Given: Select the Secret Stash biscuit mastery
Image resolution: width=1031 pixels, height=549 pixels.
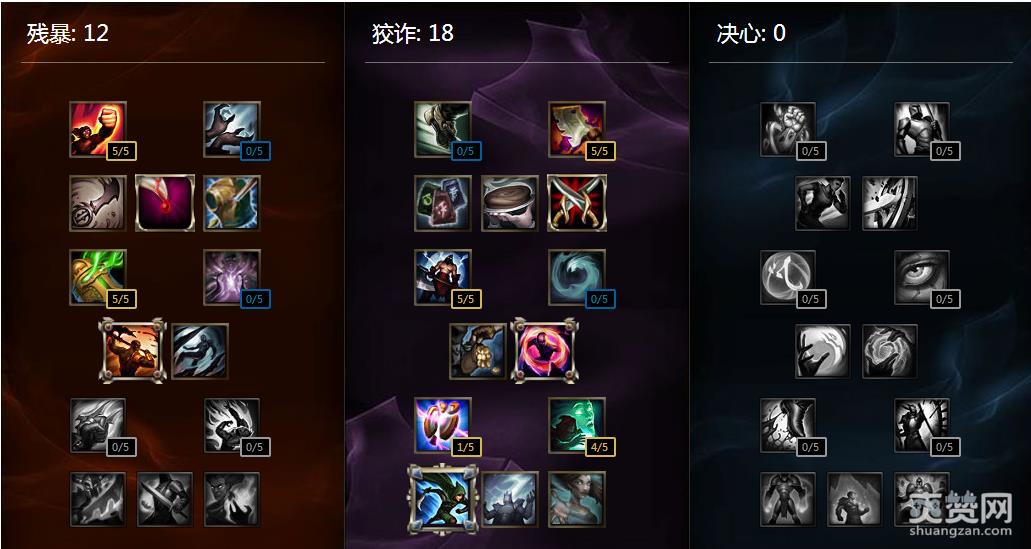Looking at the screenshot, I should (510, 203).
